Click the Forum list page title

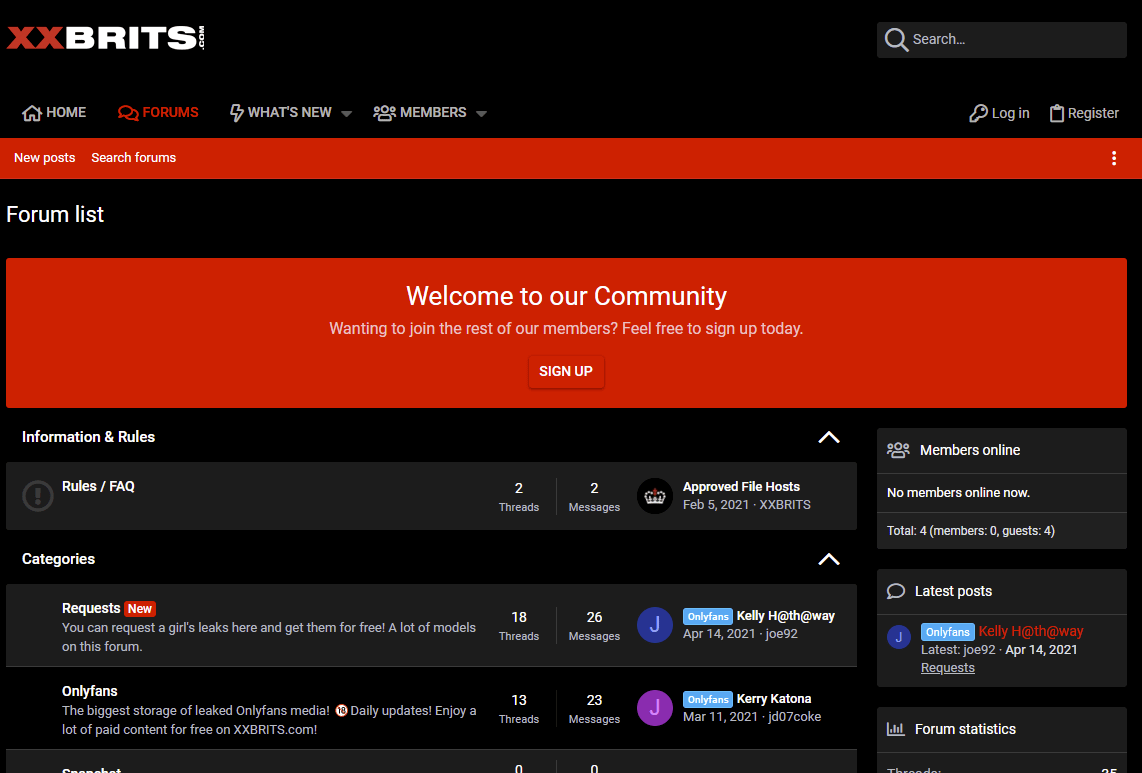coord(55,214)
